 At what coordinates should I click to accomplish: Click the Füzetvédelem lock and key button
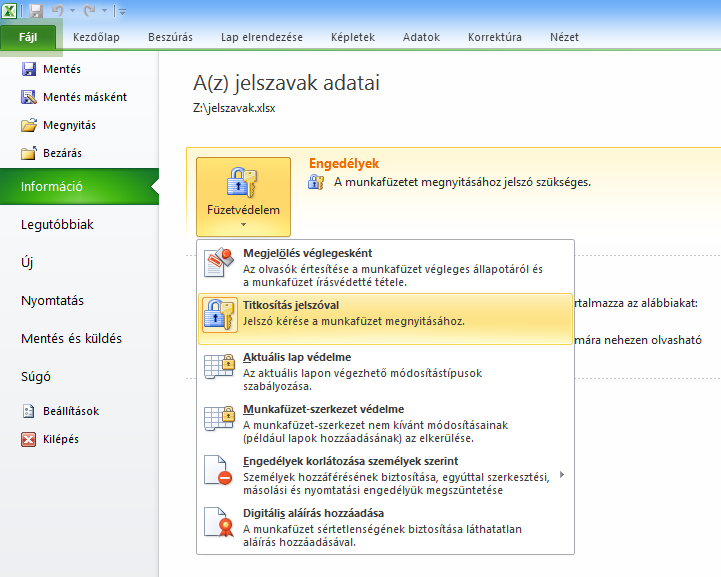(243, 197)
